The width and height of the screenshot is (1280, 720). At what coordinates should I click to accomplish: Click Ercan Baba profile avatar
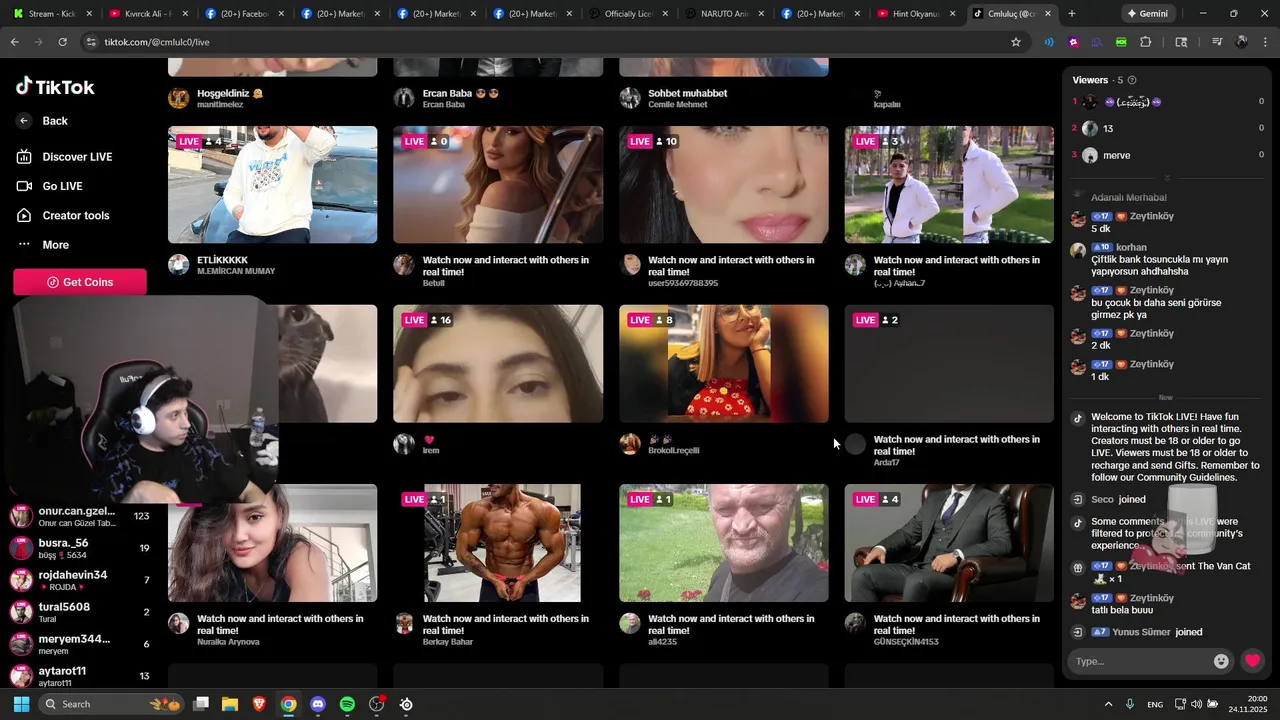404,98
